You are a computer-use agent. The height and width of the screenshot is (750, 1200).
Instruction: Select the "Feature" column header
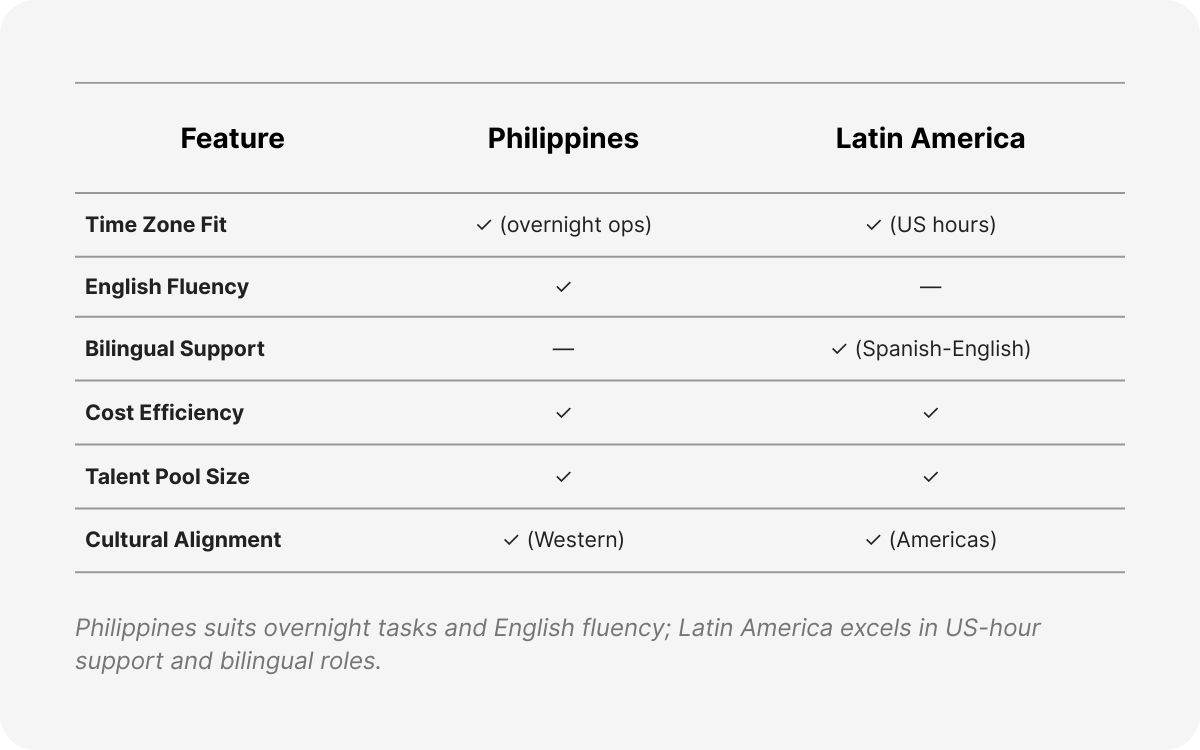(232, 138)
